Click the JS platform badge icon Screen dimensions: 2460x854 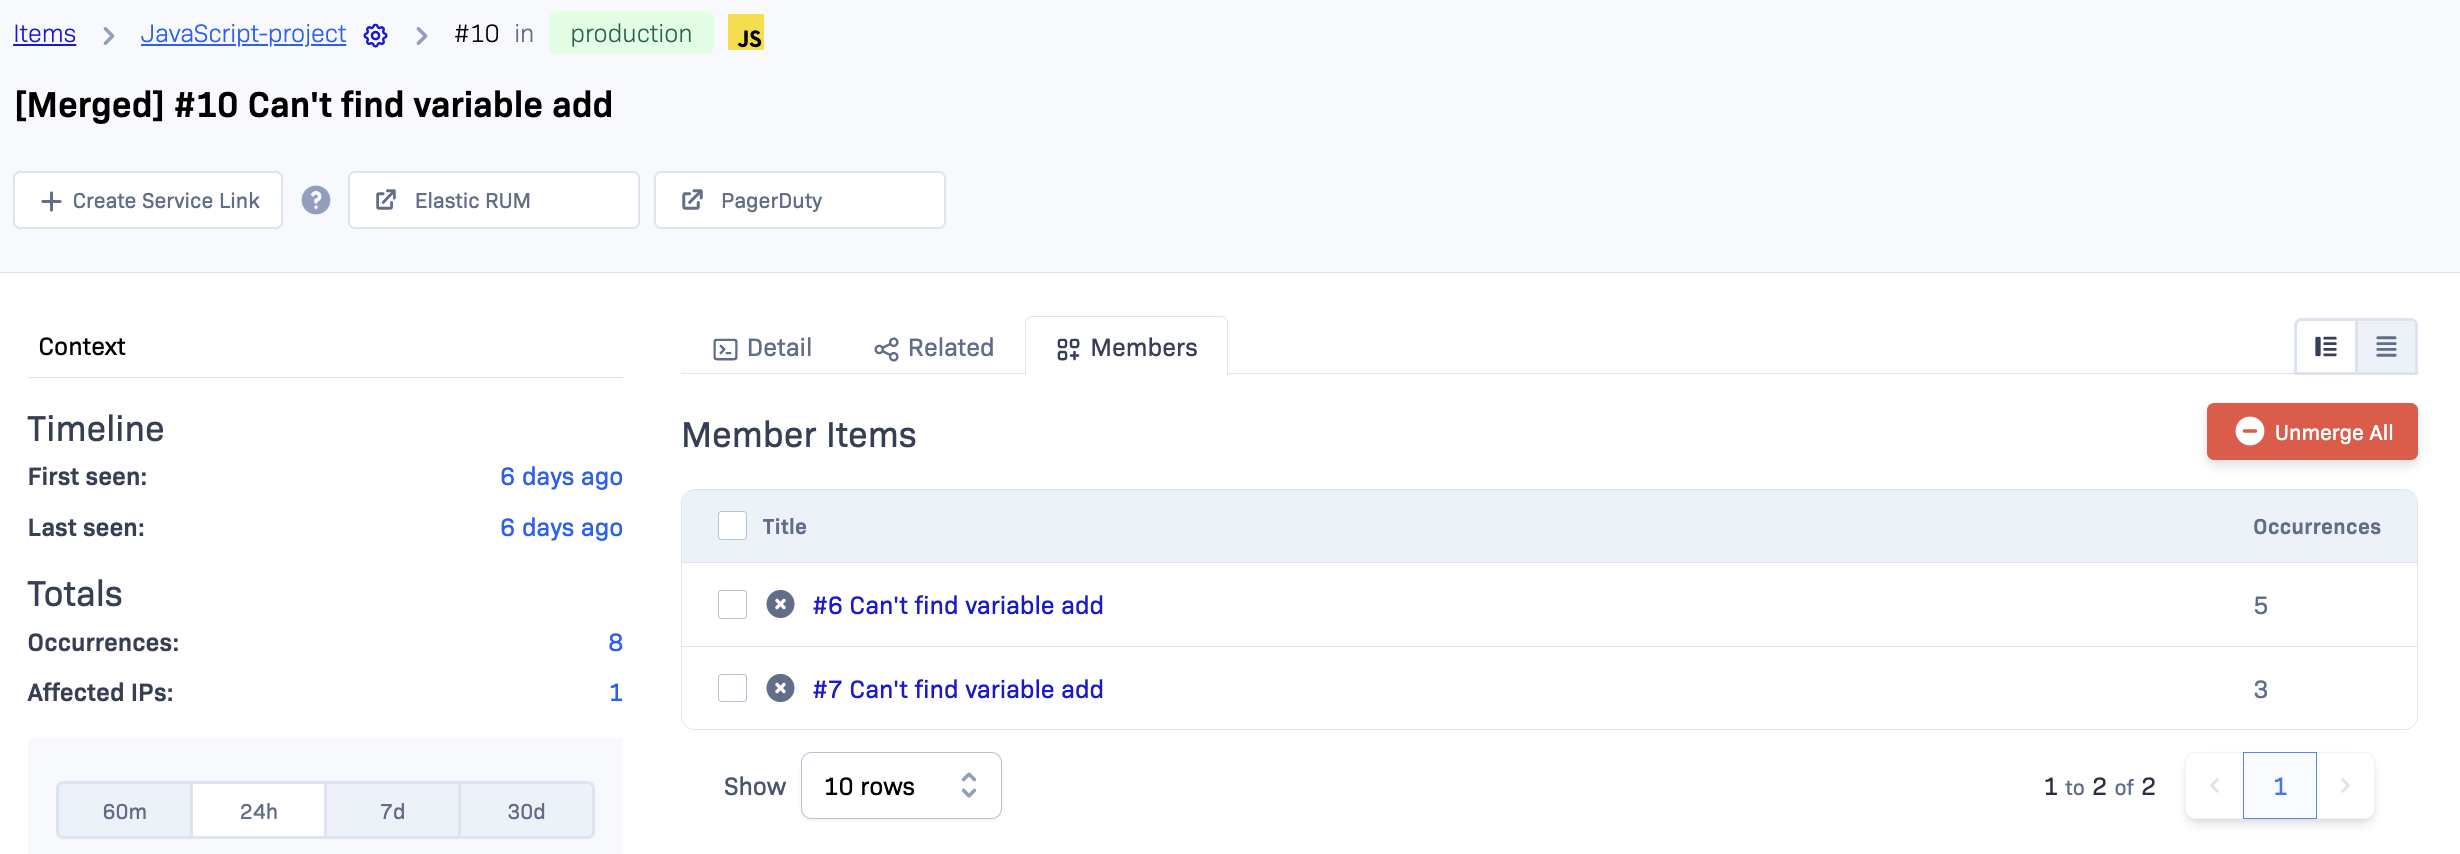point(746,34)
